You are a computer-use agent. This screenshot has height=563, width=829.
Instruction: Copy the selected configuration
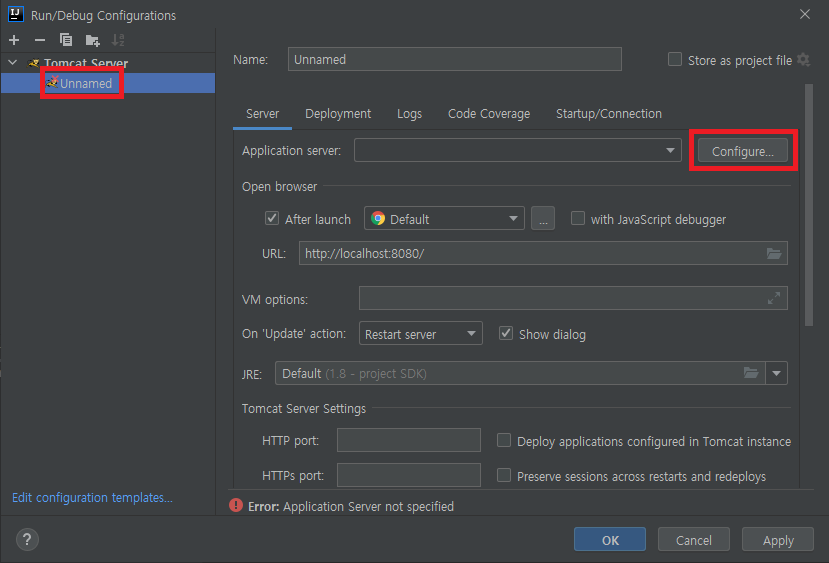pos(66,40)
